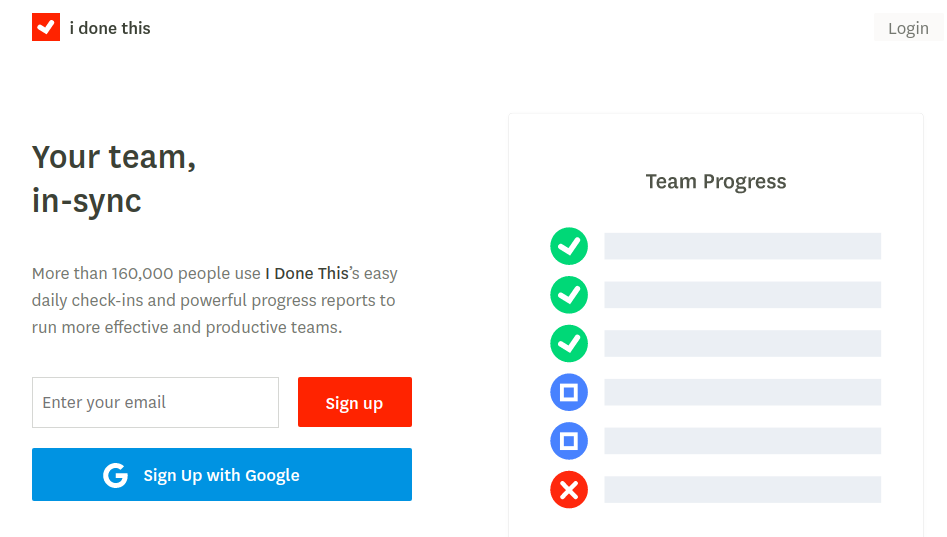Image resolution: width=947 pixels, height=537 pixels.
Task: Click the red checkmark logo icon
Action: pyautogui.click(x=46, y=27)
